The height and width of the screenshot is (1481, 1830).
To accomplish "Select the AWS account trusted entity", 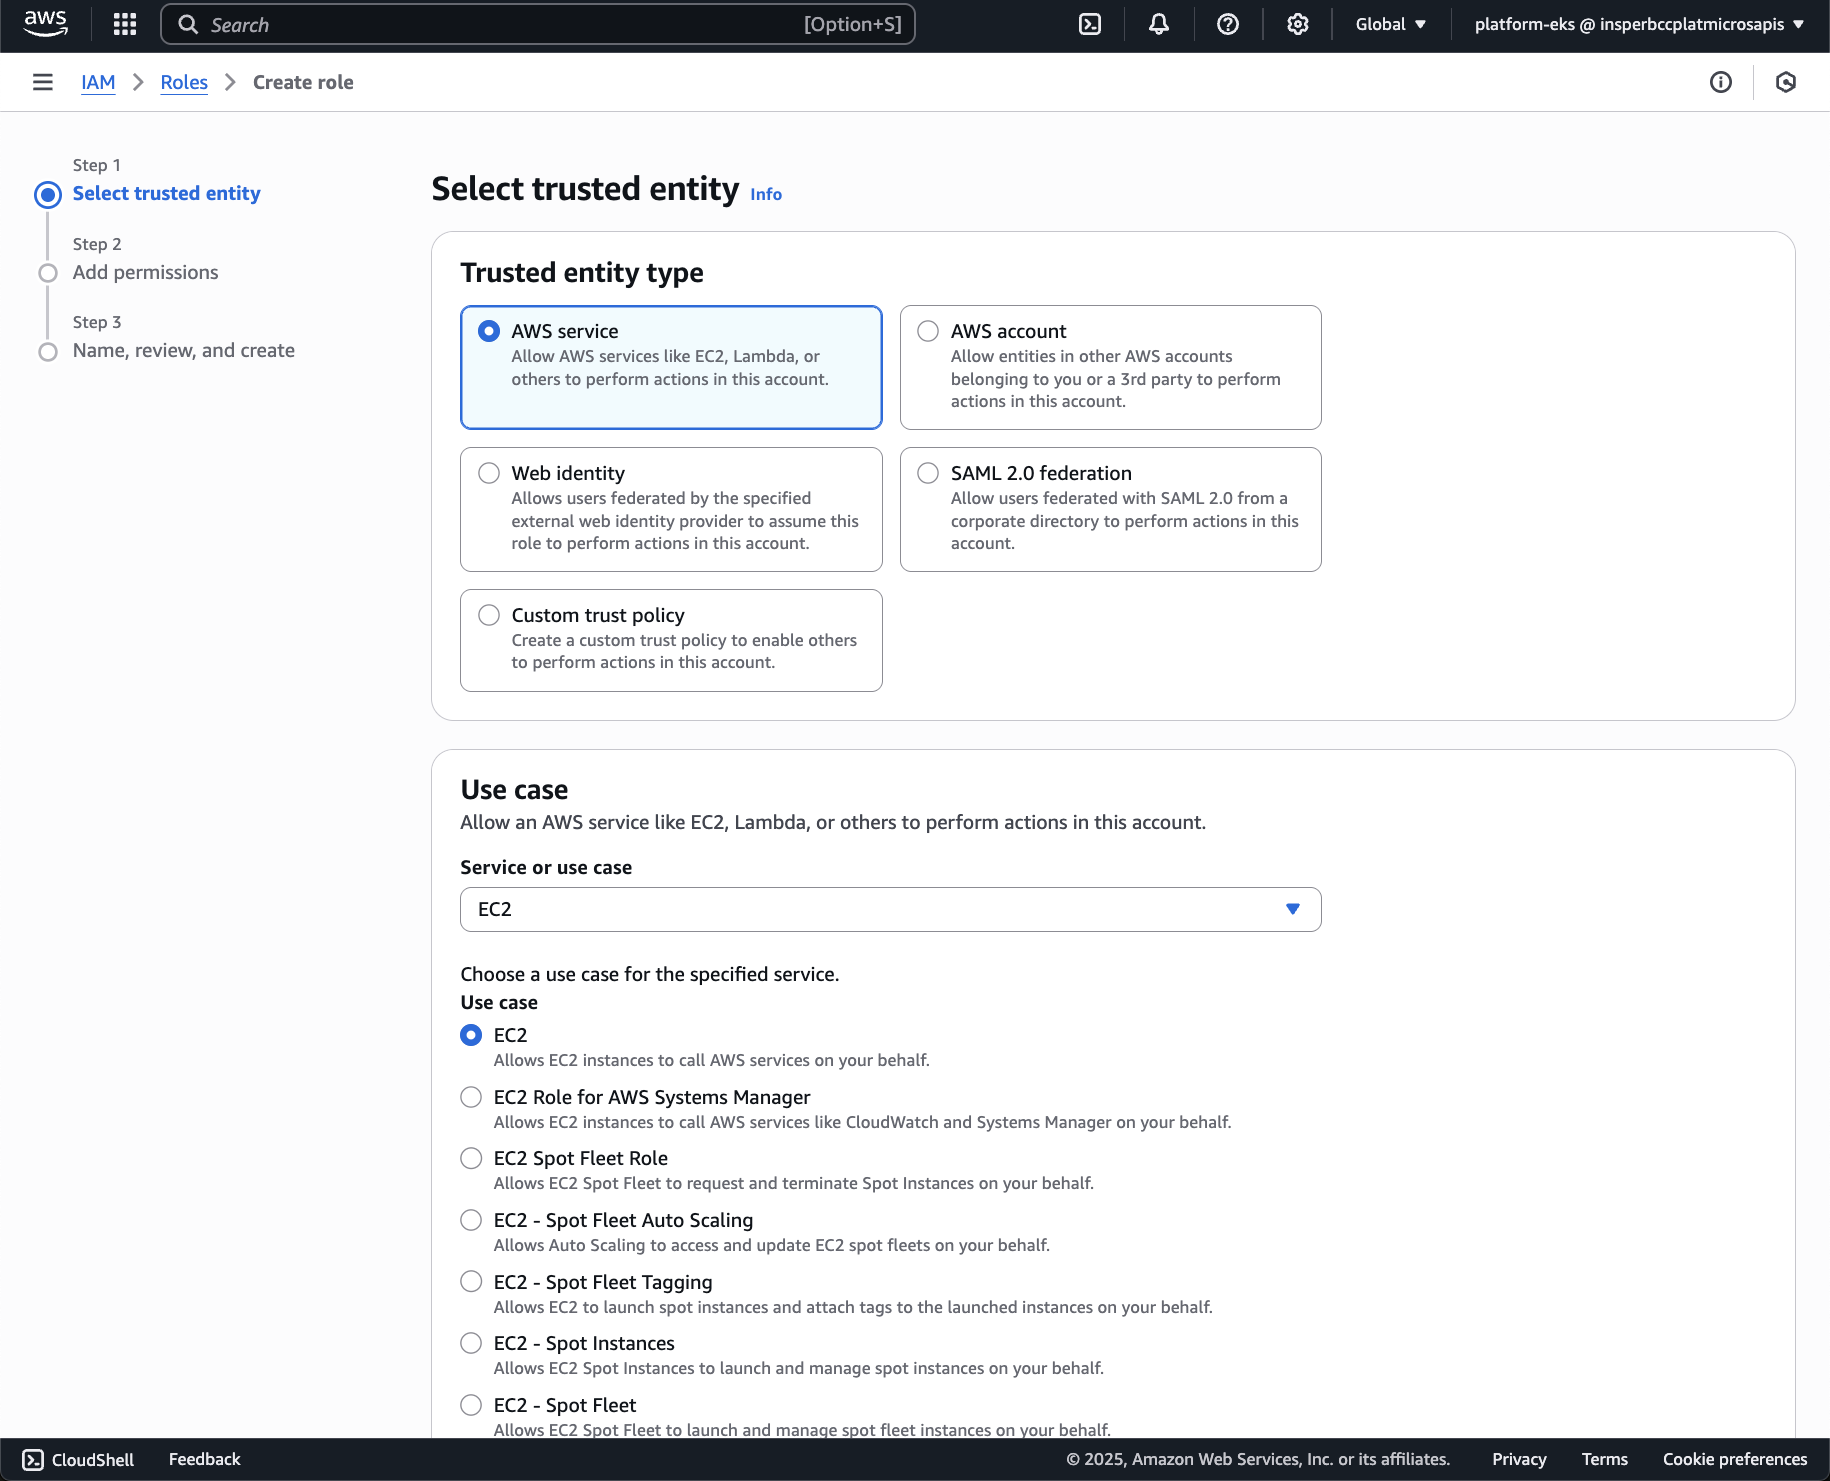I will coord(928,331).
